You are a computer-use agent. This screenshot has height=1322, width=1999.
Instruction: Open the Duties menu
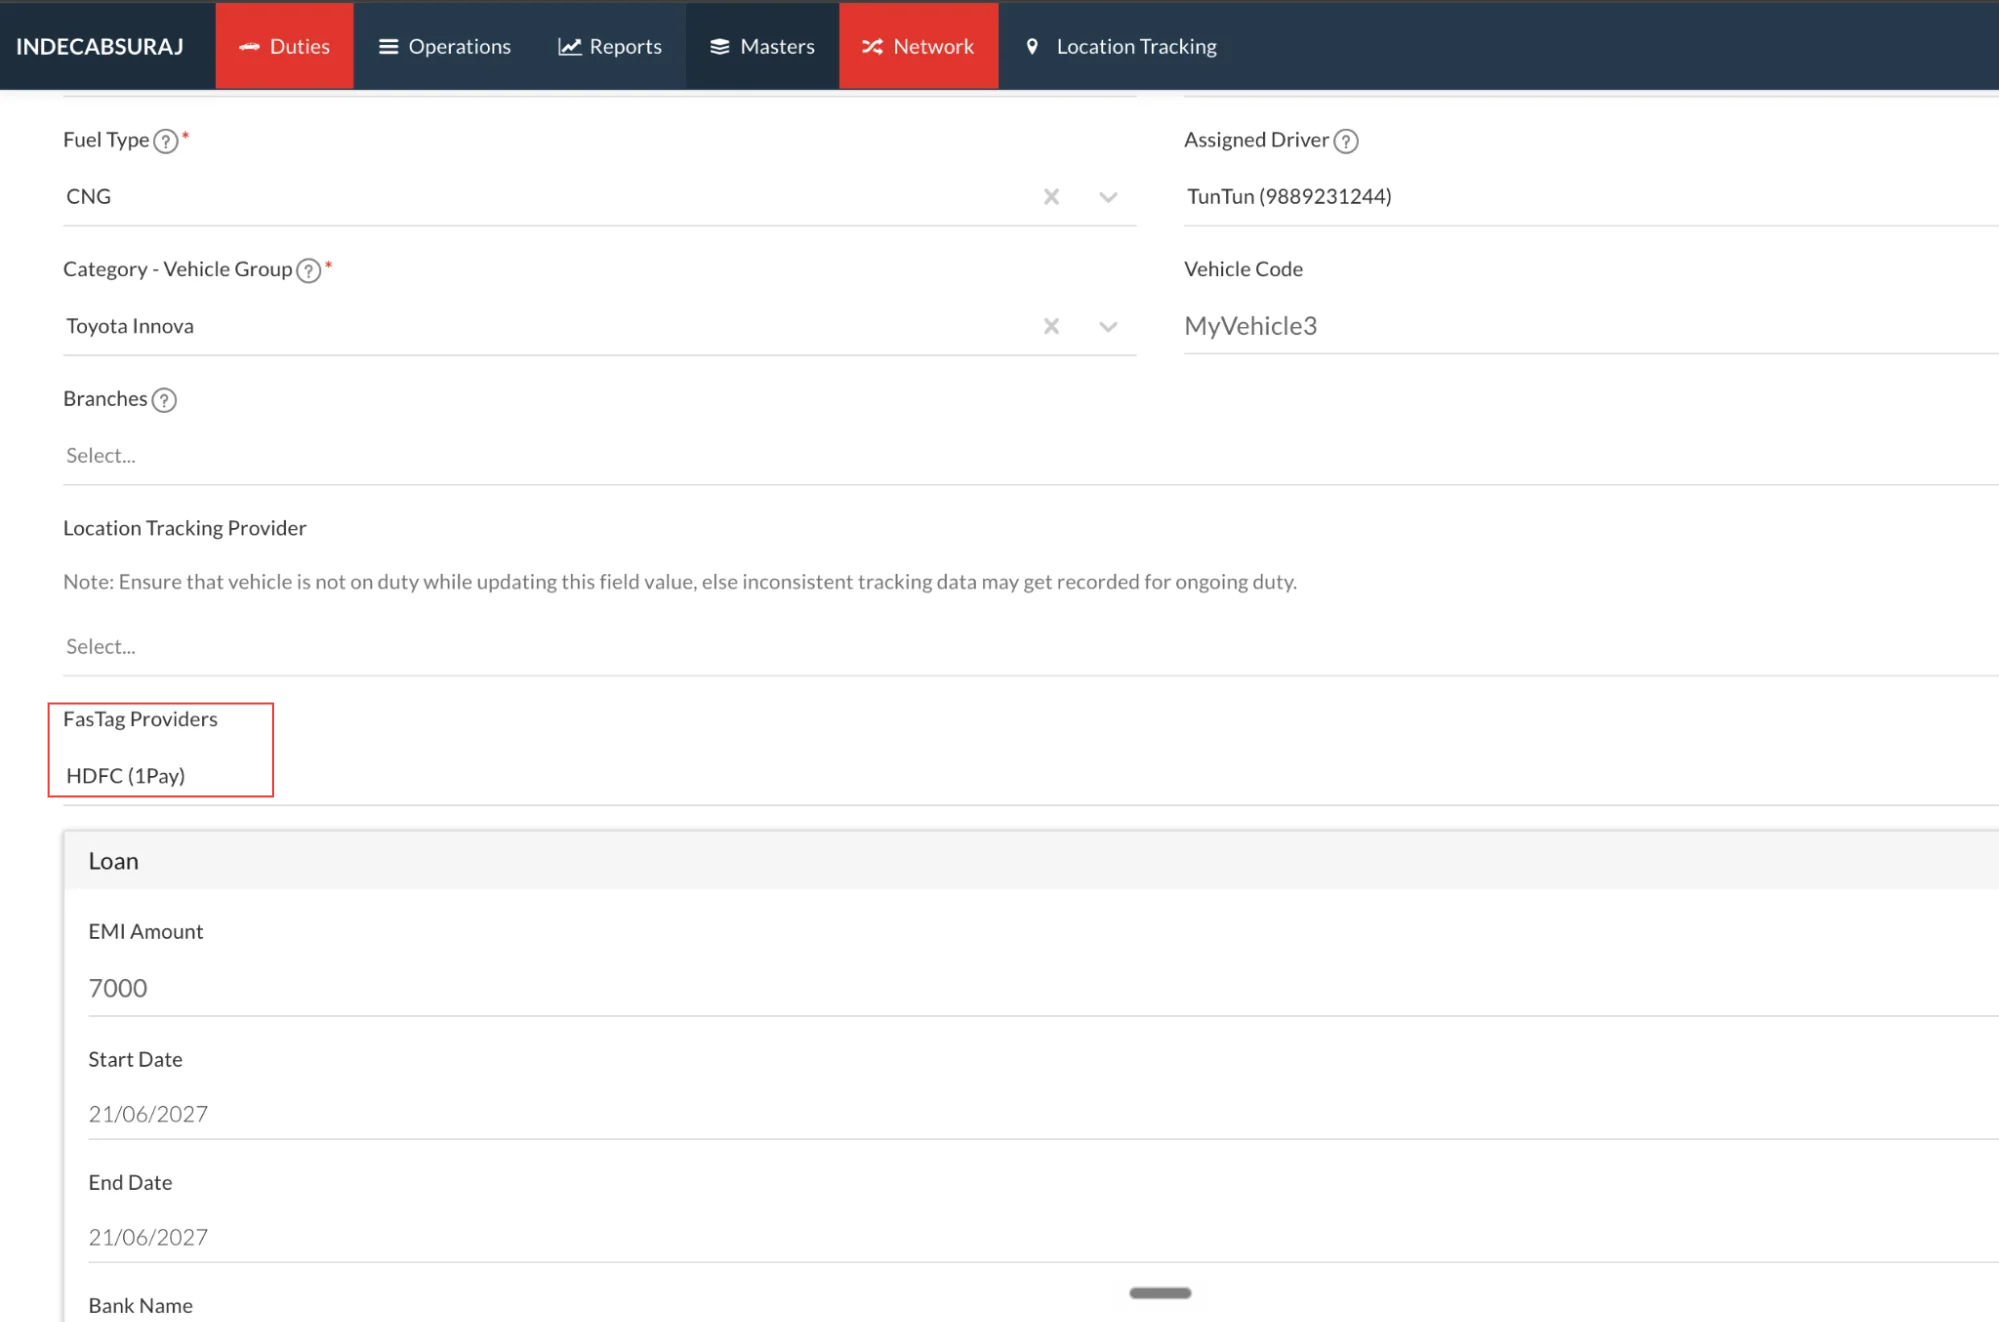tap(284, 46)
